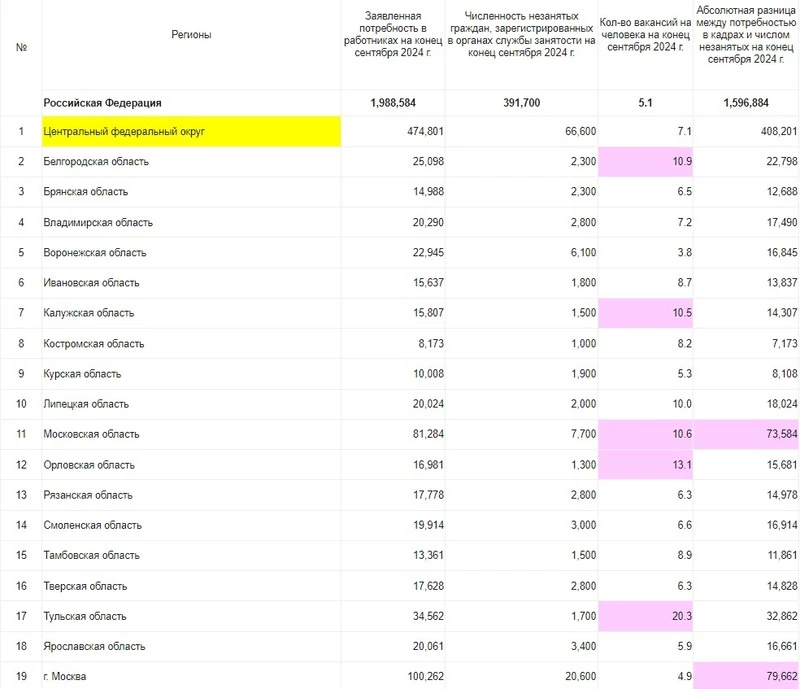Click the cell with value 100,262
This screenshot has height=689, width=800.
[x=394, y=677]
